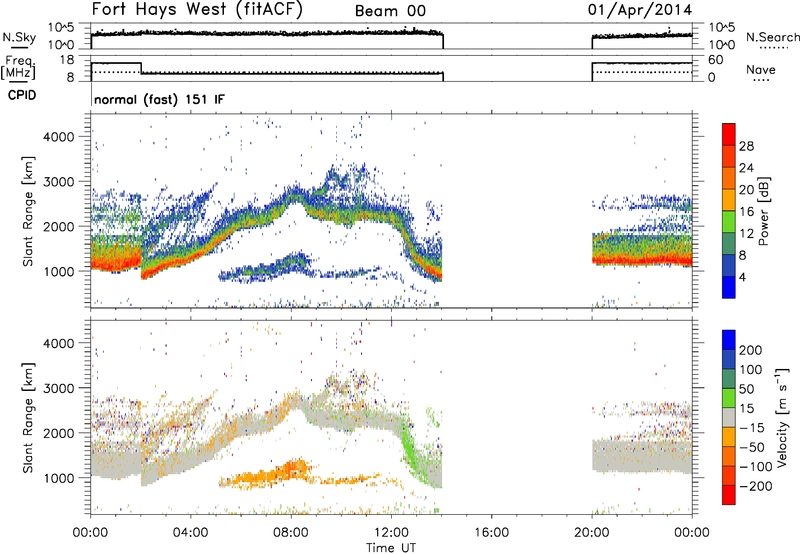The image size is (800, 554).
Task: Click the dotted line sample under "Nave"
Action: [x=762, y=81]
